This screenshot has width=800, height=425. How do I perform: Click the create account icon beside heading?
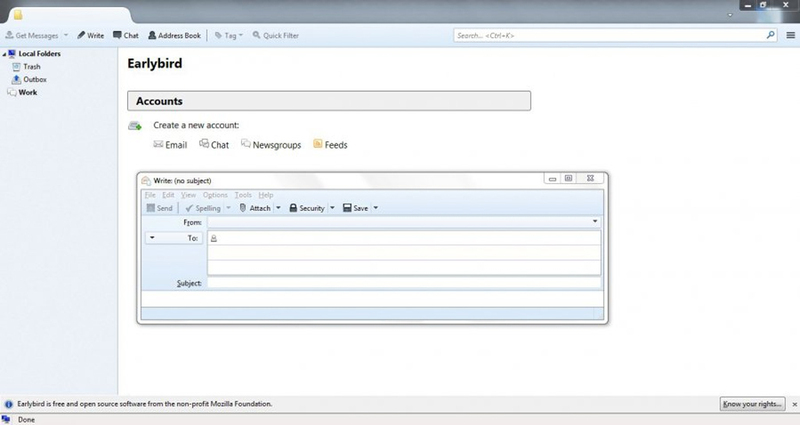(x=135, y=126)
